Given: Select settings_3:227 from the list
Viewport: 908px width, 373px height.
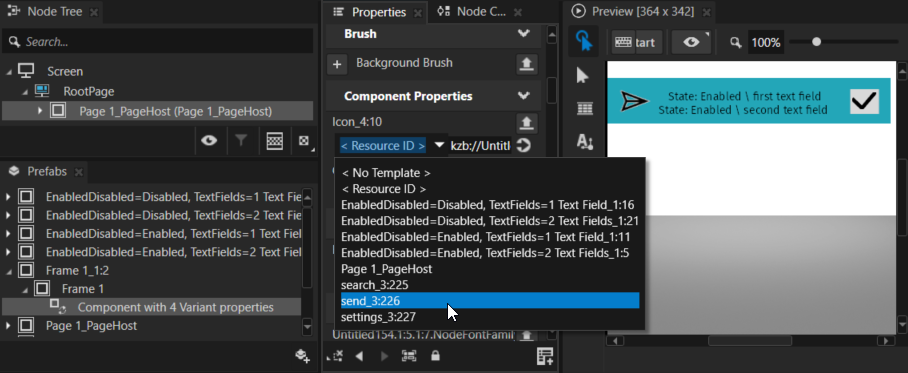Looking at the screenshot, I should point(378,317).
